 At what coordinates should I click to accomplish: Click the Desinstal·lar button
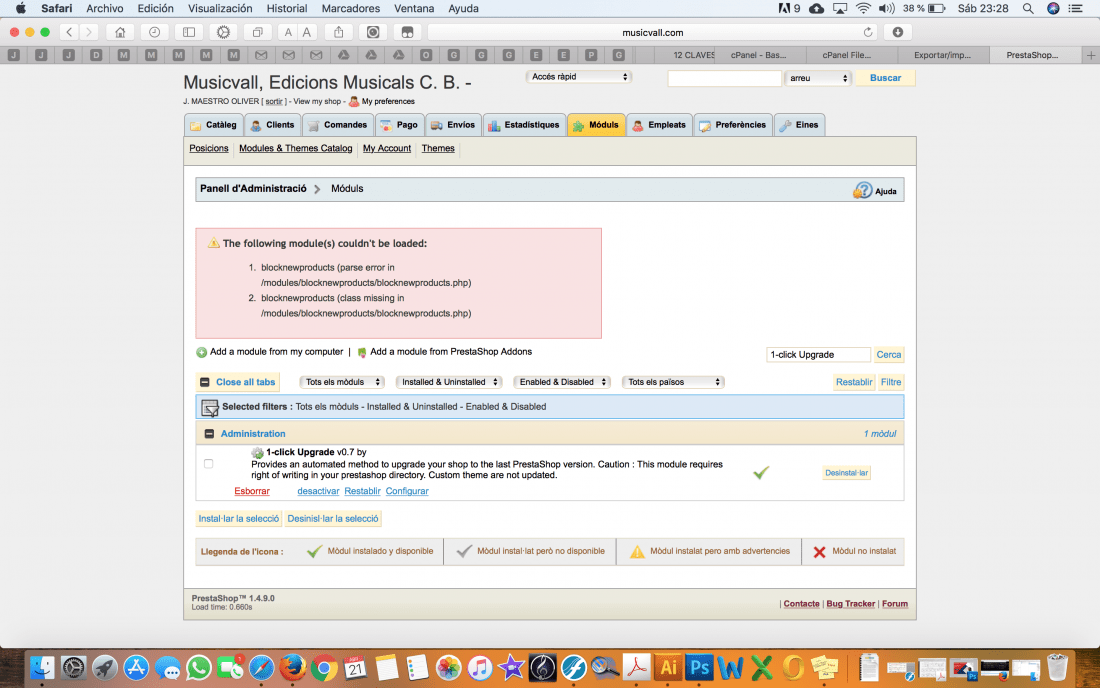[x=847, y=473]
